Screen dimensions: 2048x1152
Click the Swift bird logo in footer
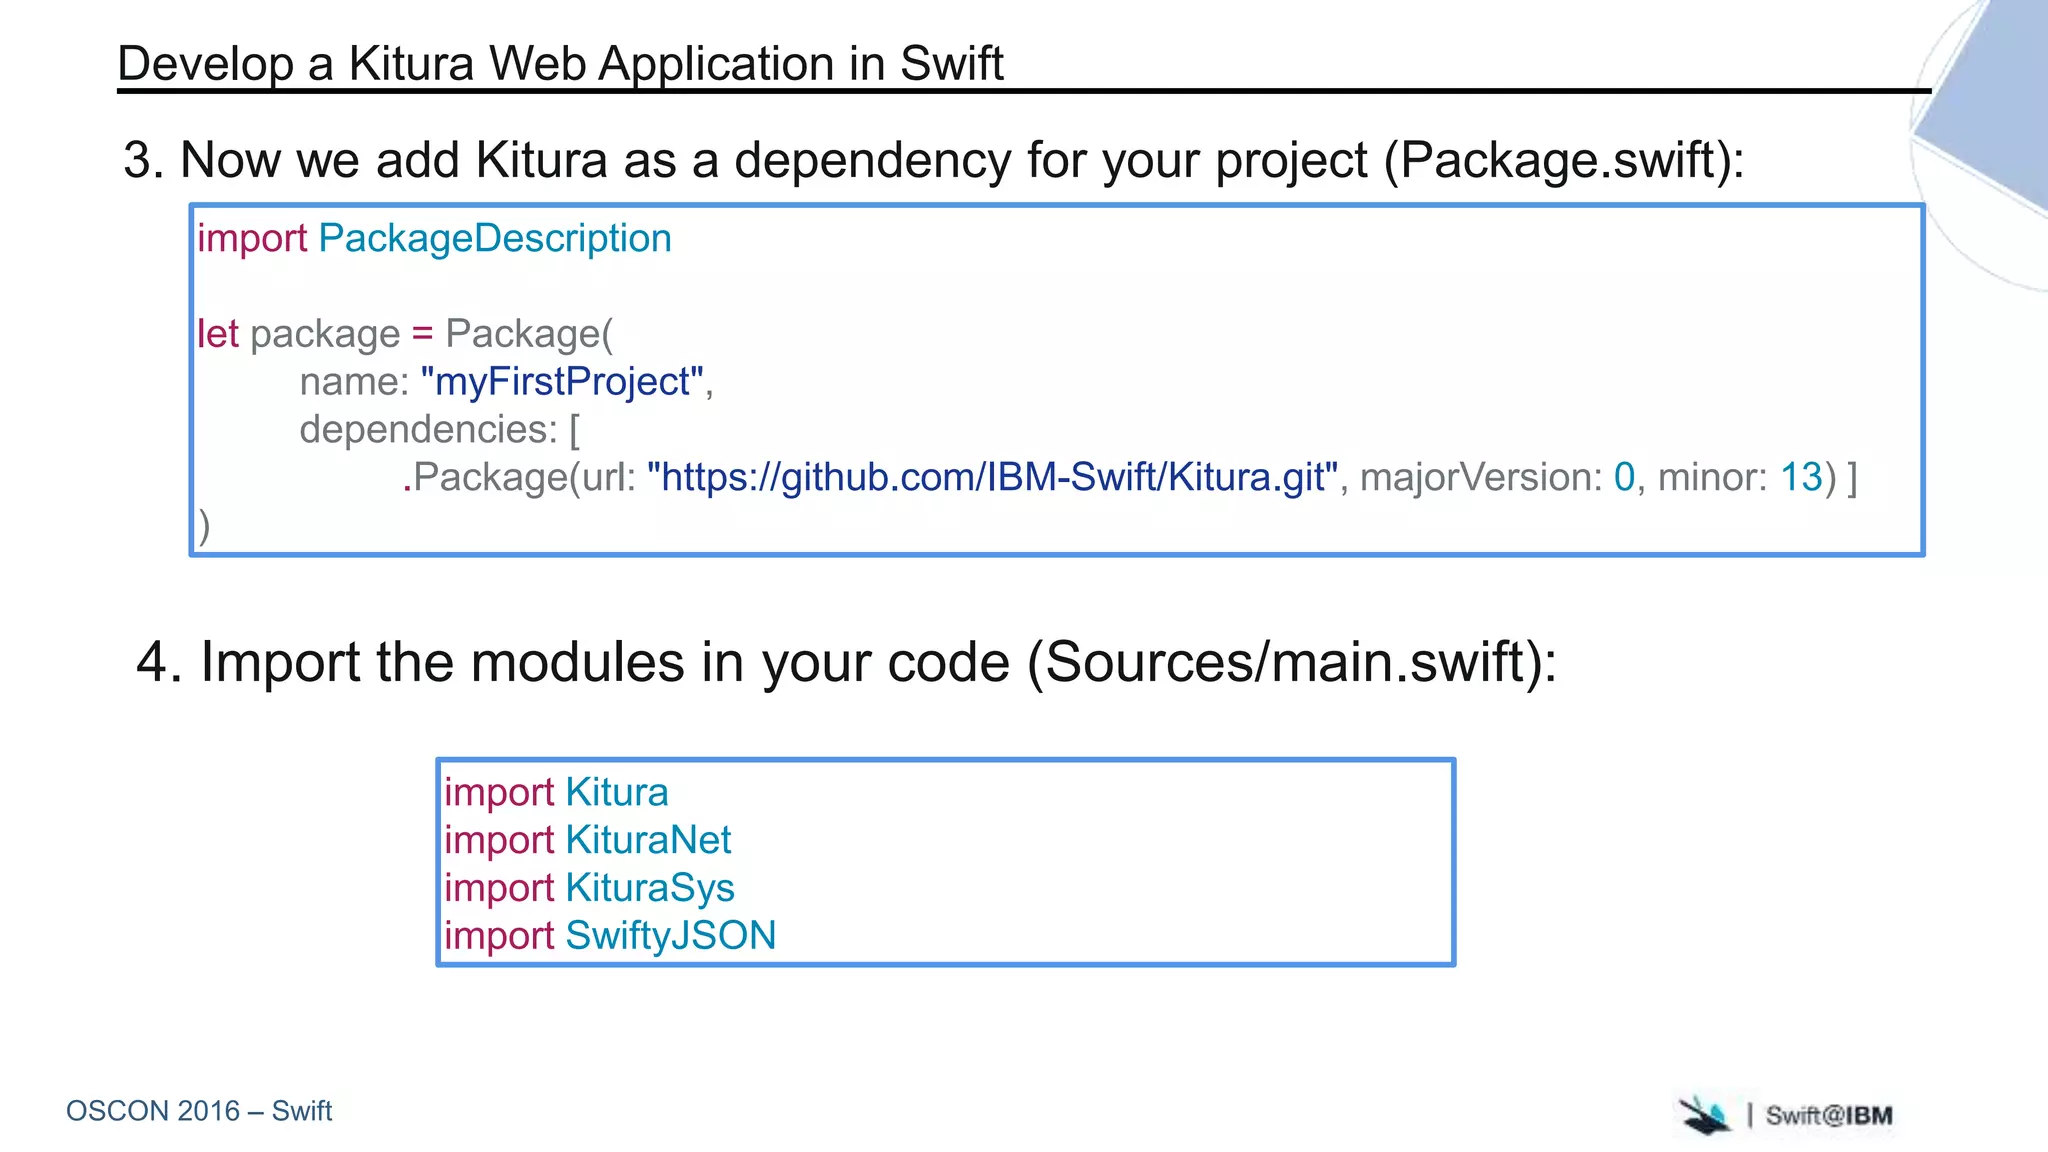1704,1115
